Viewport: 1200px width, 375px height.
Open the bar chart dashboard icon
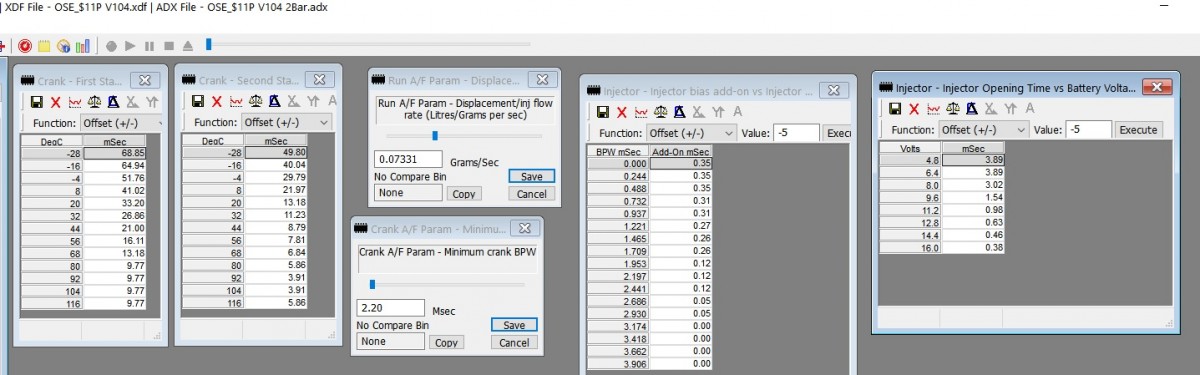pyautogui.click(x=83, y=46)
